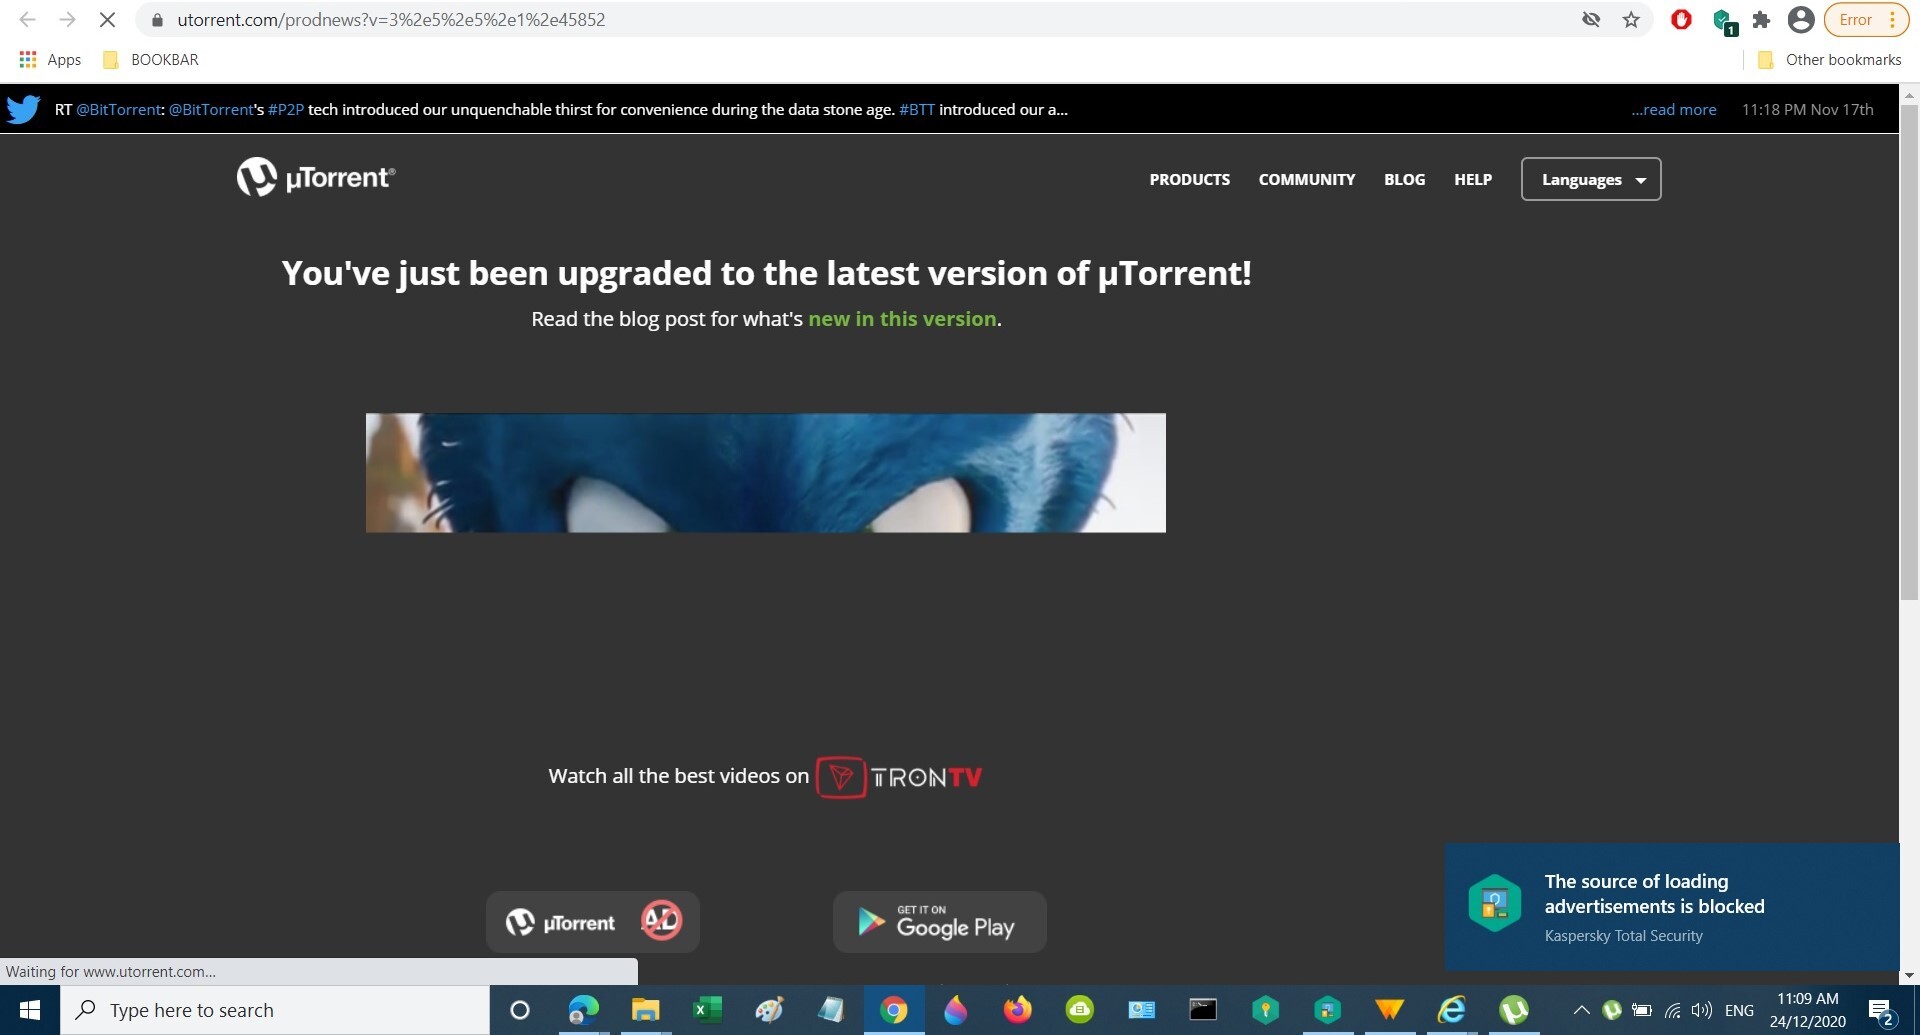This screenshot has width=1920, height=1035.
Task: Open Action Center notifications icon
Action: 1881,1011
